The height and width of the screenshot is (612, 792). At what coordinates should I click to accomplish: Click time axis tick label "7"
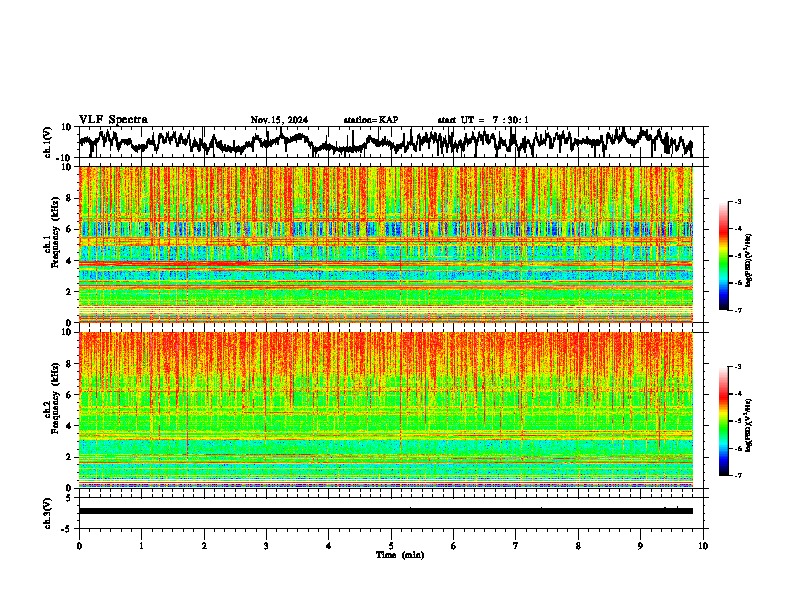coord(516,546)
